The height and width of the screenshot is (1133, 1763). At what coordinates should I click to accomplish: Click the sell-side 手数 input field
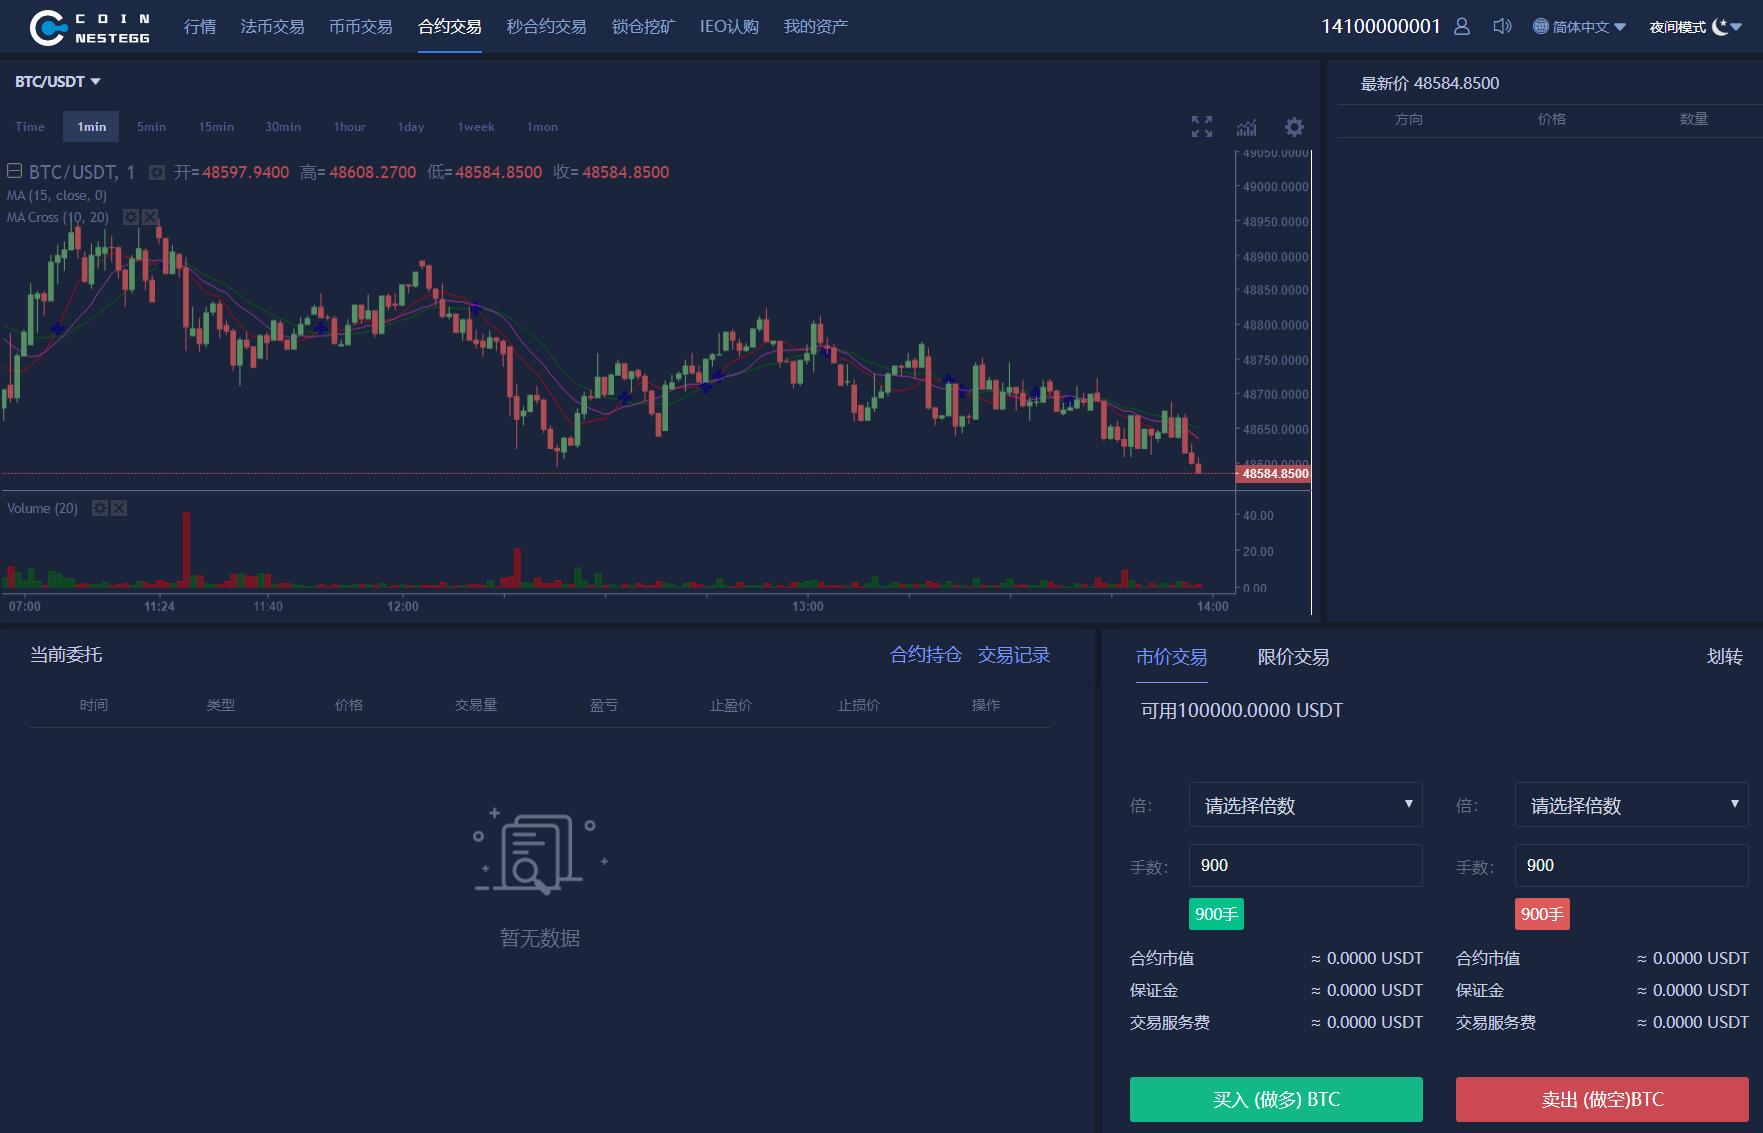(1630, 865)
